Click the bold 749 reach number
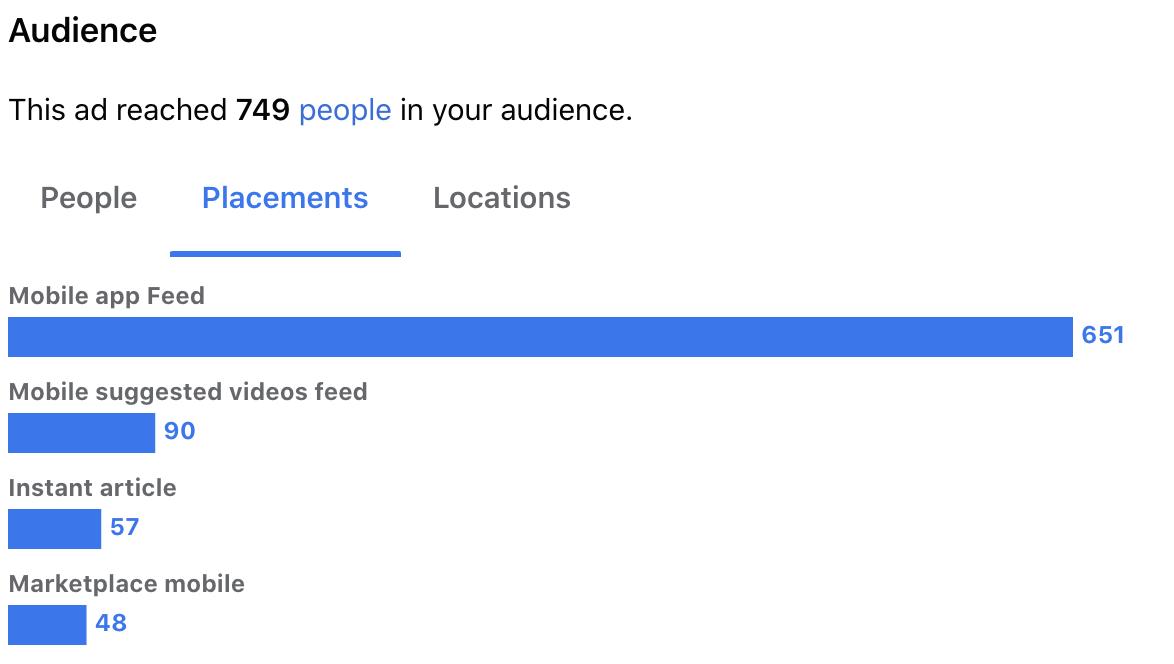This screenshot has height=664, width=1174. (x=262, y=110)
